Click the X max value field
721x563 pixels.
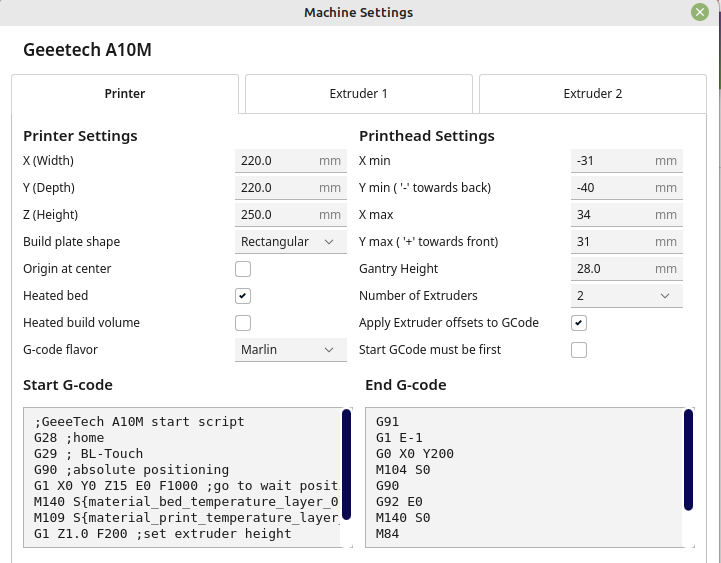tap(627, 215)
